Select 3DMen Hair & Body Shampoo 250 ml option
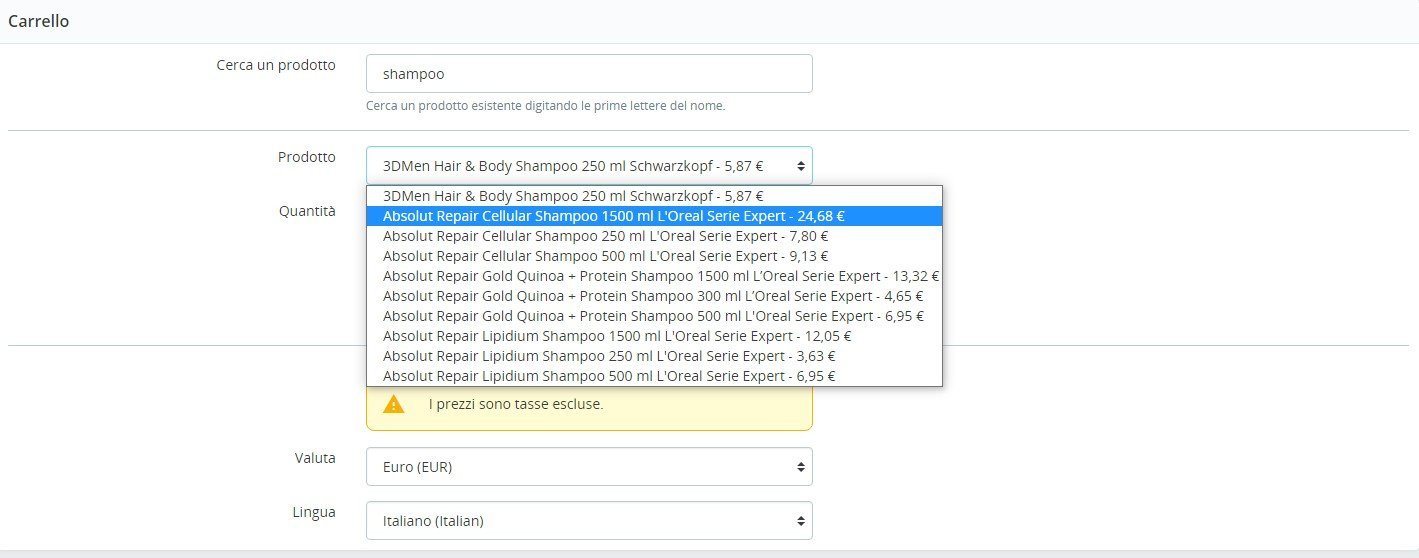The image size is (1419, 558). click(x=654, y=196)
